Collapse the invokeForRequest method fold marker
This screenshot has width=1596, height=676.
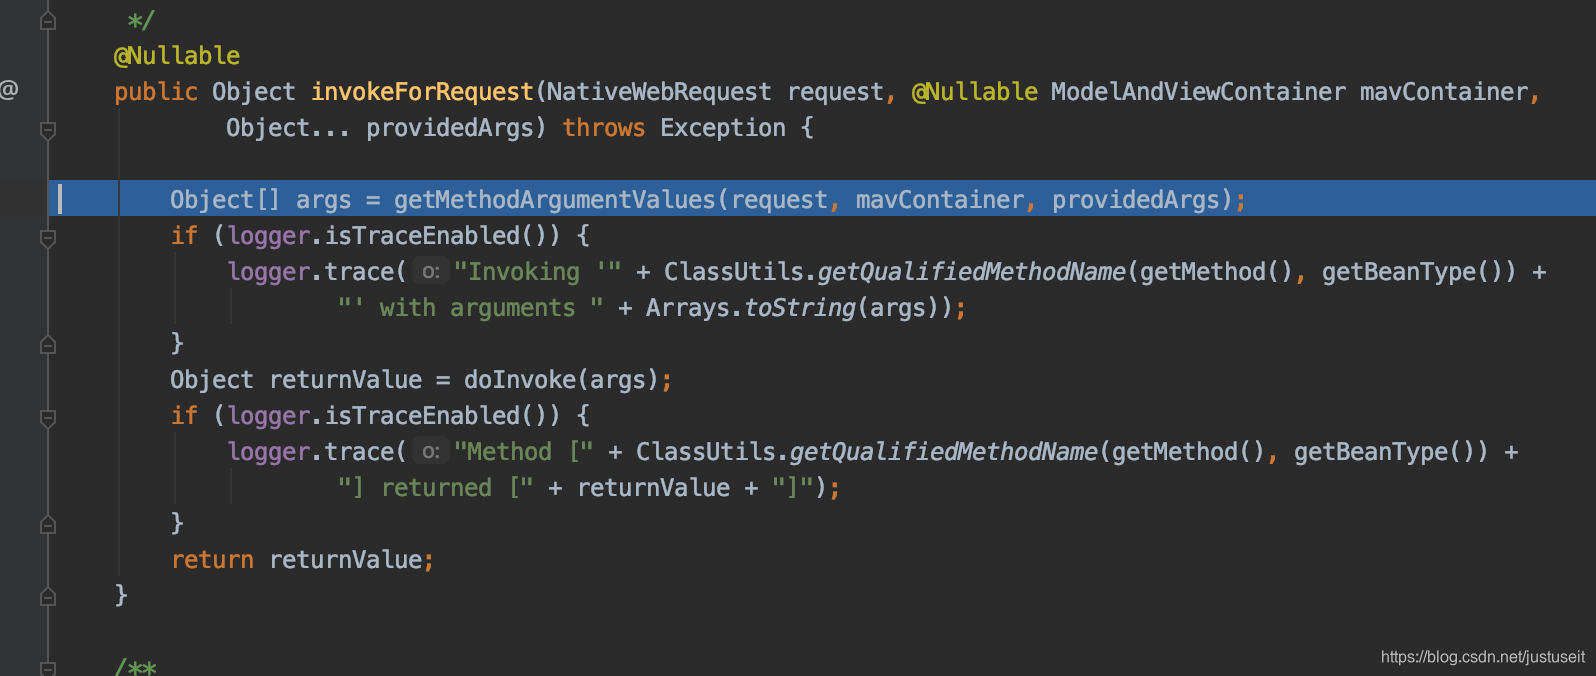48,130
